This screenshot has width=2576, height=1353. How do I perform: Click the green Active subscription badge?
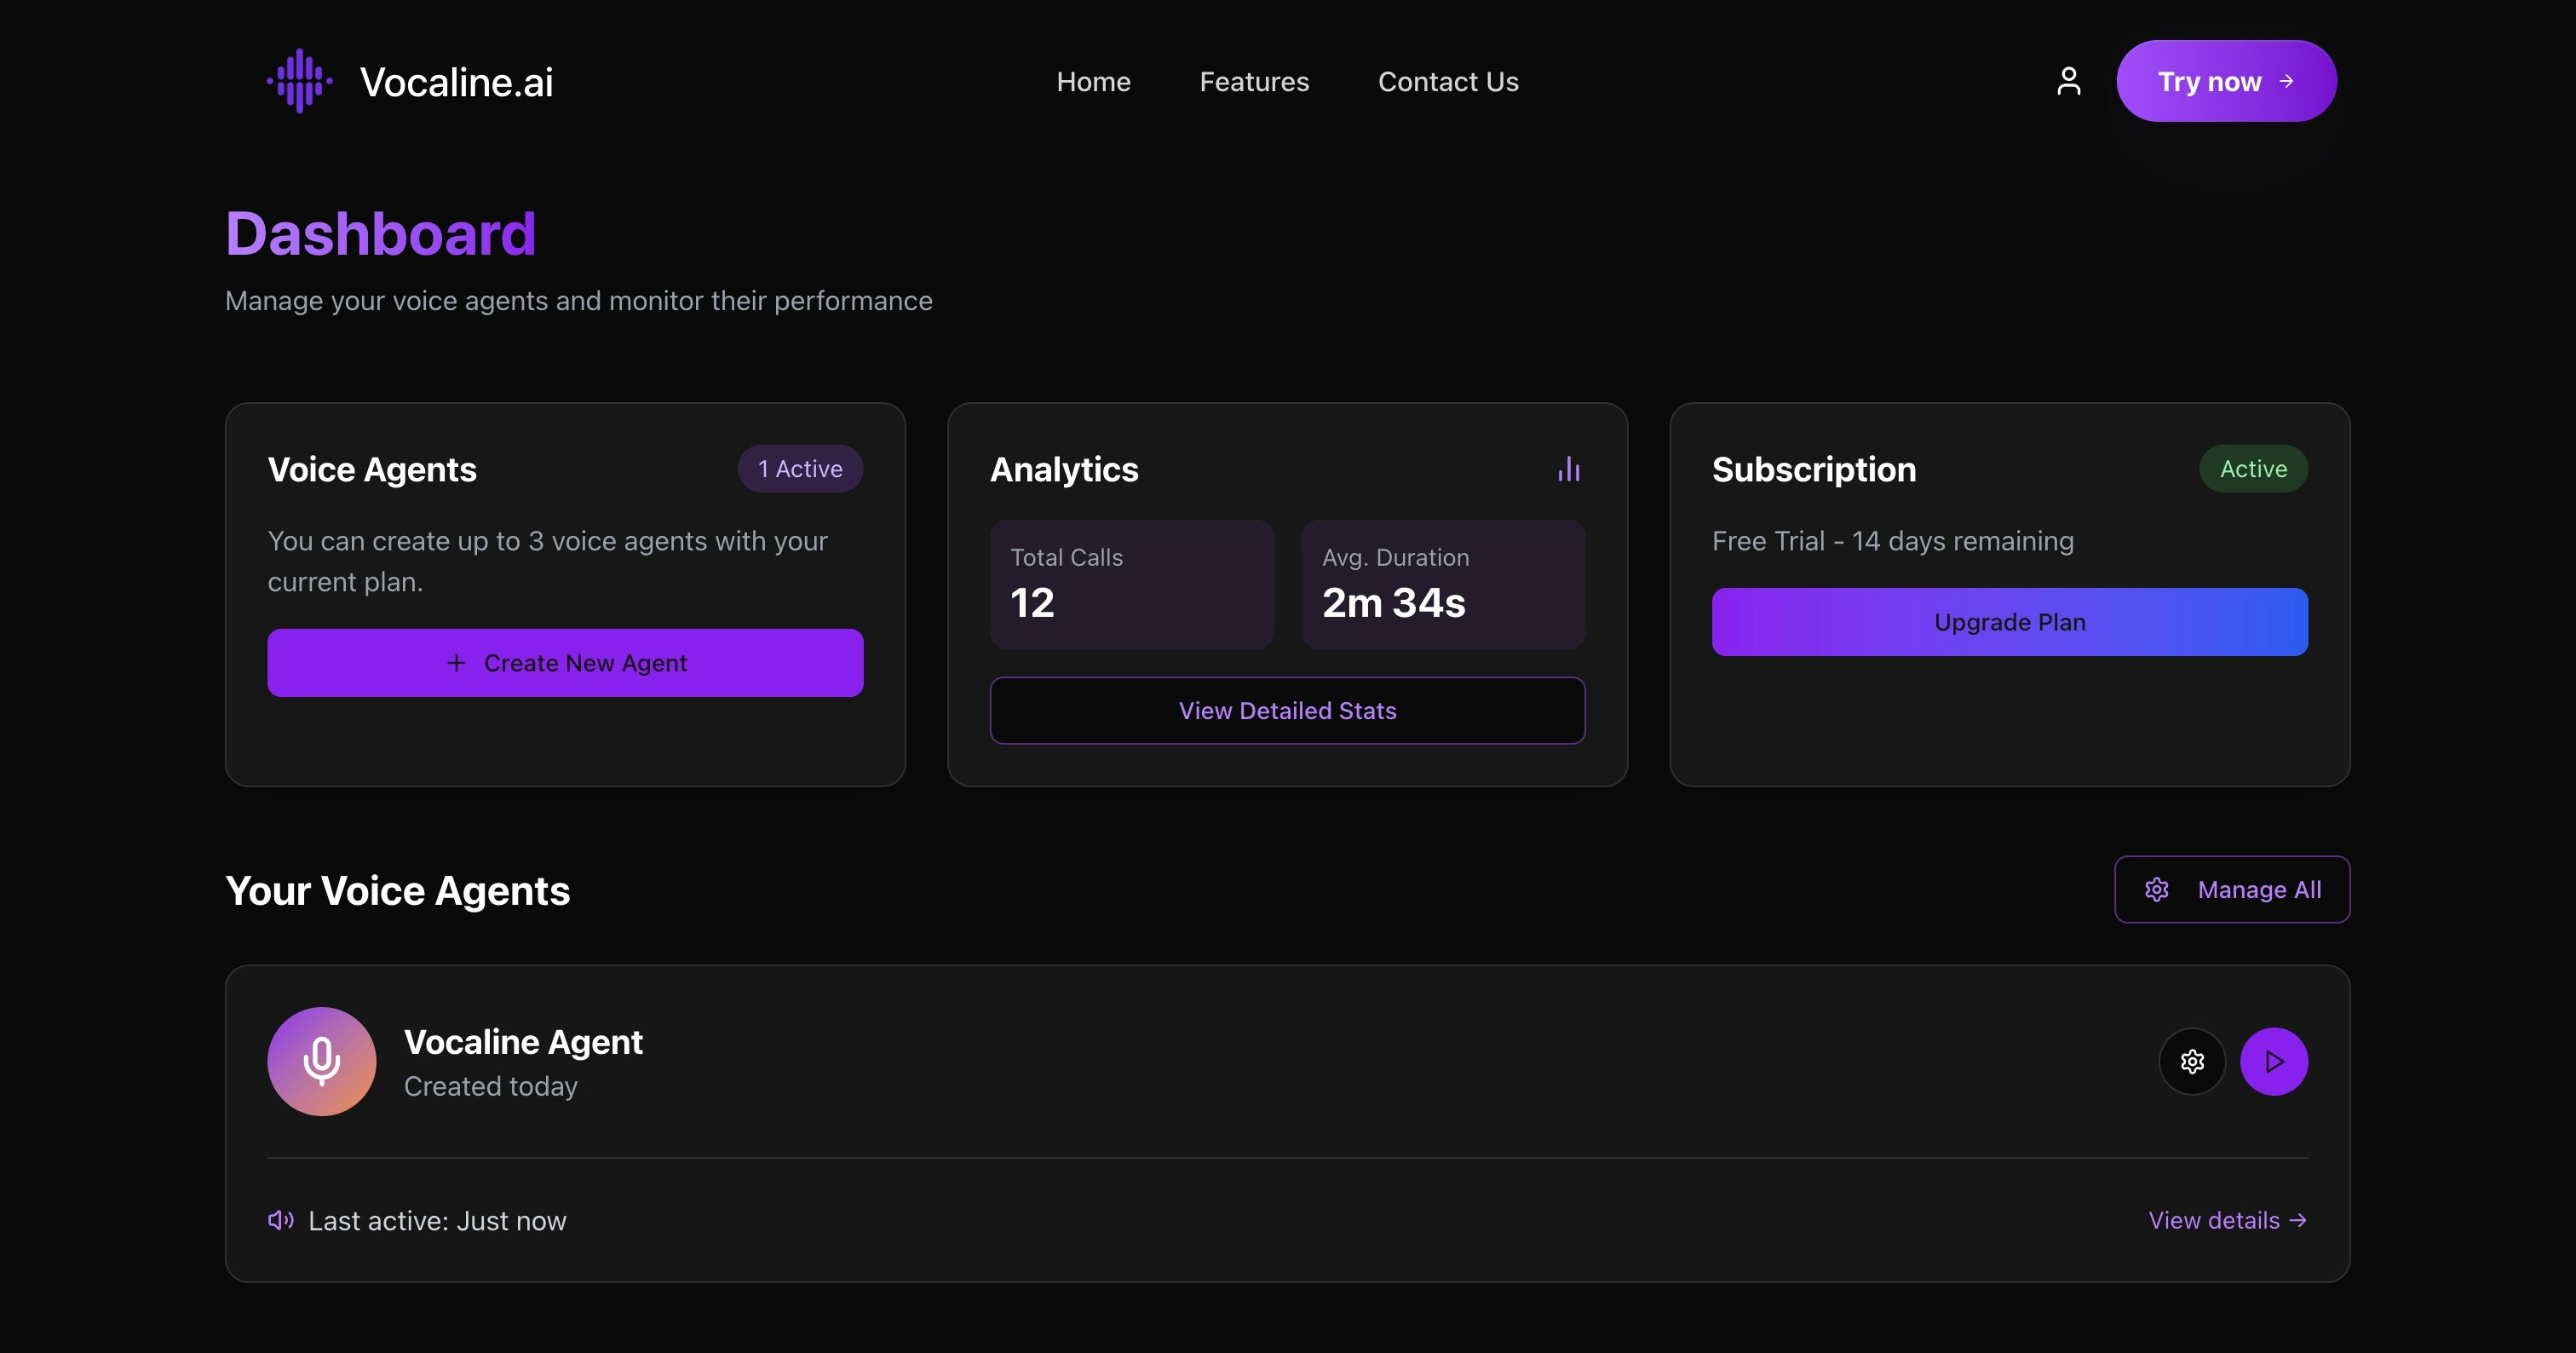click(2253, 469)
